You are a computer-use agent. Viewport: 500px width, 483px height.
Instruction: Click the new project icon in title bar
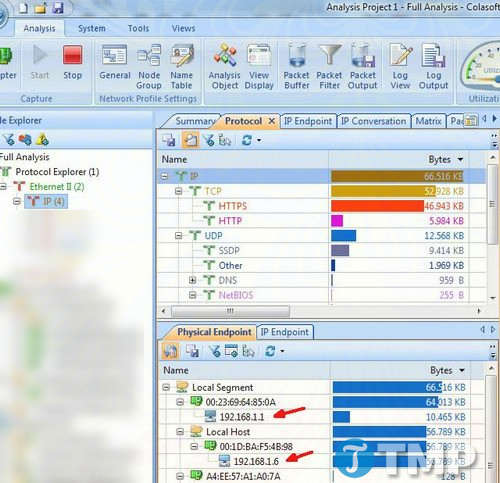click(23, 8)
